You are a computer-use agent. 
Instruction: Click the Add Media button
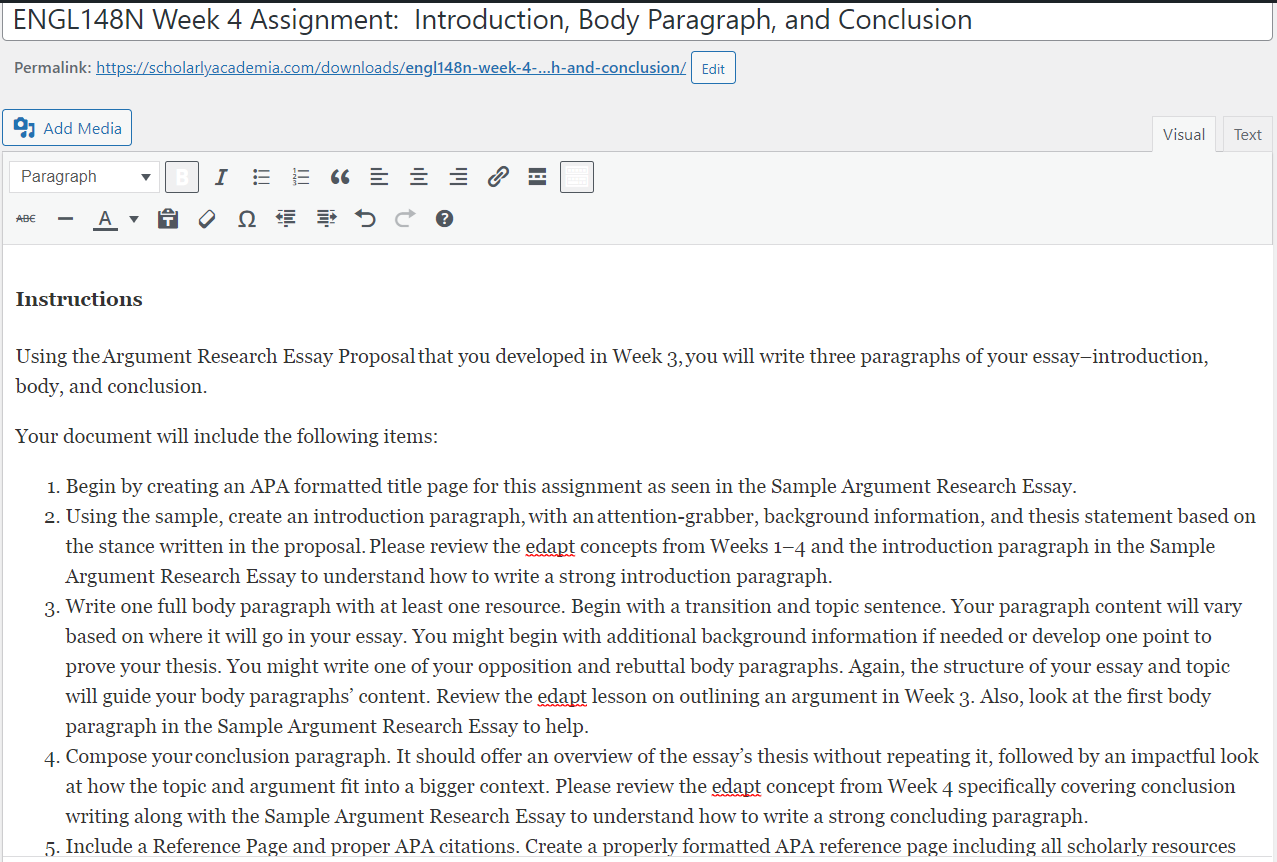tap(67, 128)
